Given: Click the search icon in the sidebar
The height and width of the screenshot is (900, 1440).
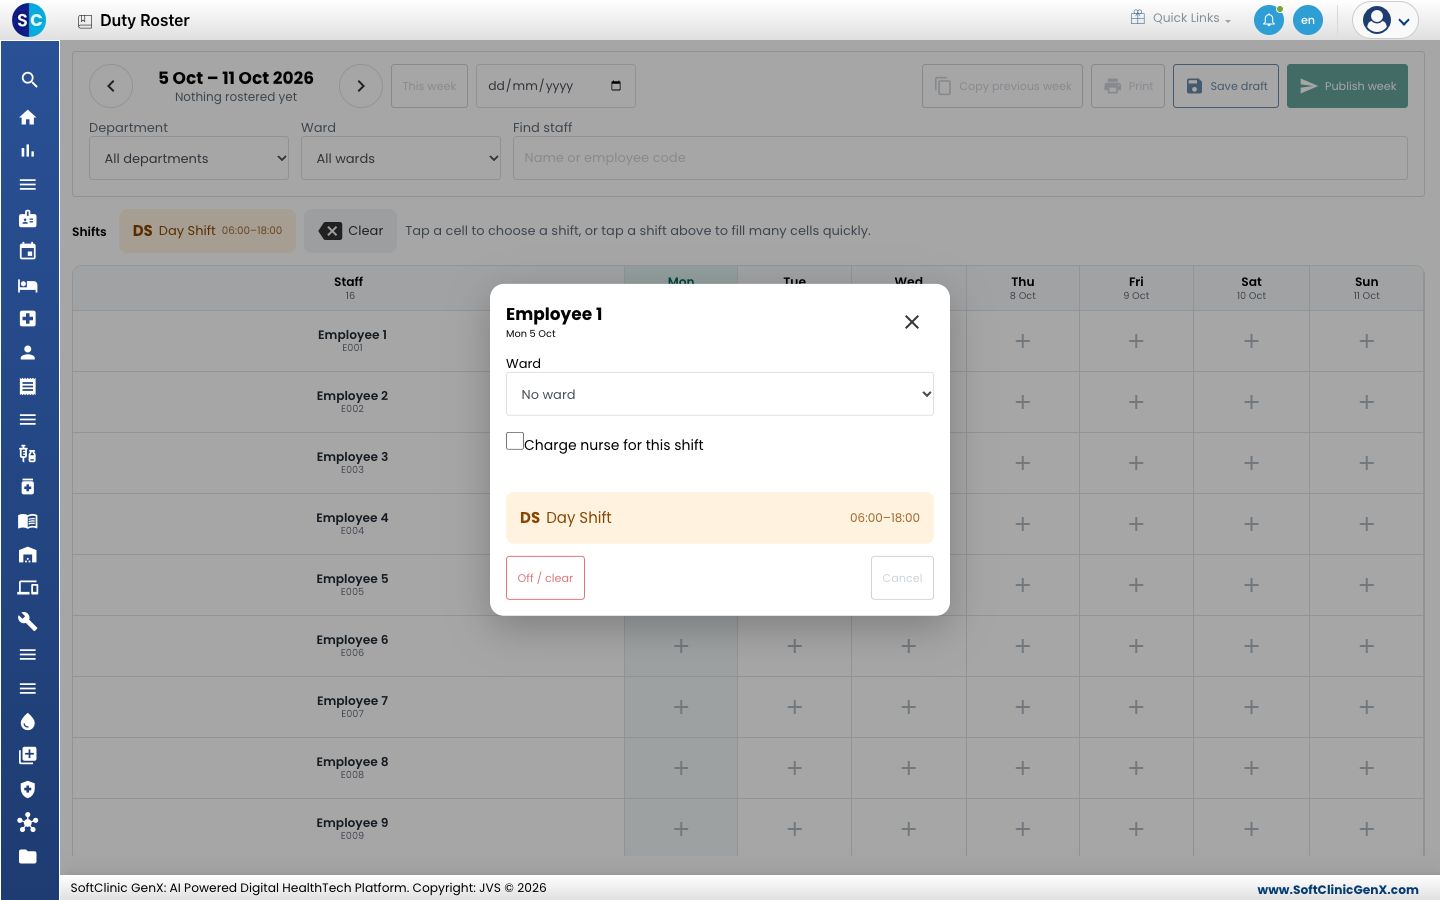Looking at the screenshot, I should [x=28, y=80].
